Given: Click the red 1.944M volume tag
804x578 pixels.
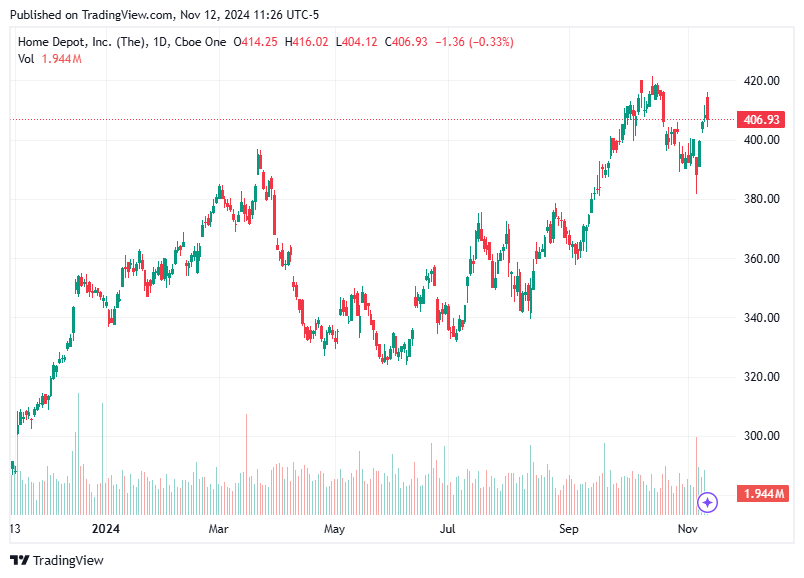Looking at the screenshot, I should click(x=761, y=491).
